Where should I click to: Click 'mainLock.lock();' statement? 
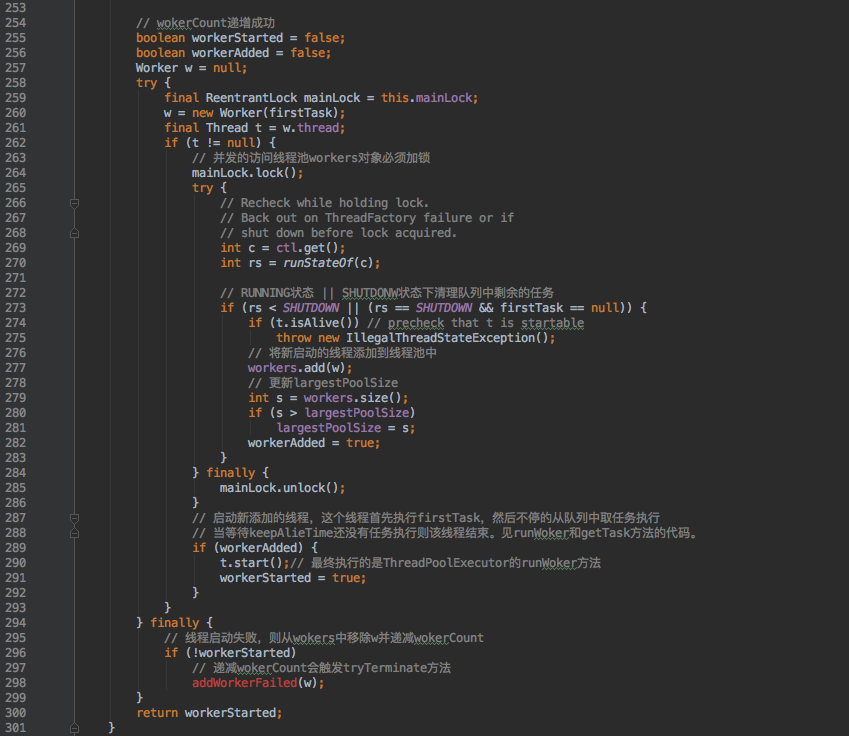coord(247,173)
